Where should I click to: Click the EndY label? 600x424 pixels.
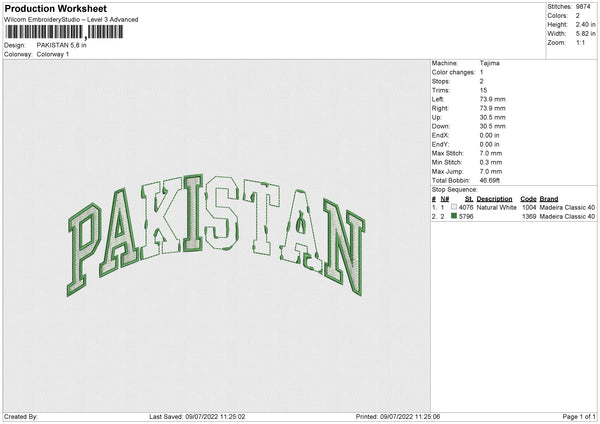[x=440, y=144]
